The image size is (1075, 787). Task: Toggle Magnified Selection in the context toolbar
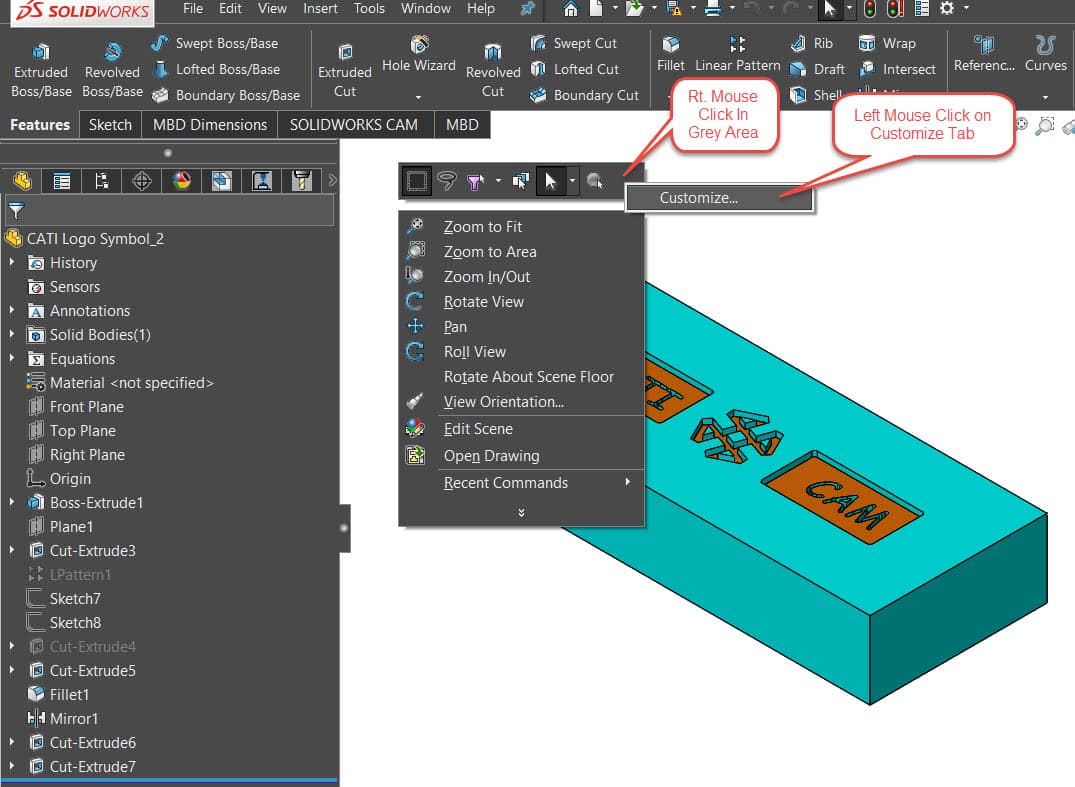[594, 181]
